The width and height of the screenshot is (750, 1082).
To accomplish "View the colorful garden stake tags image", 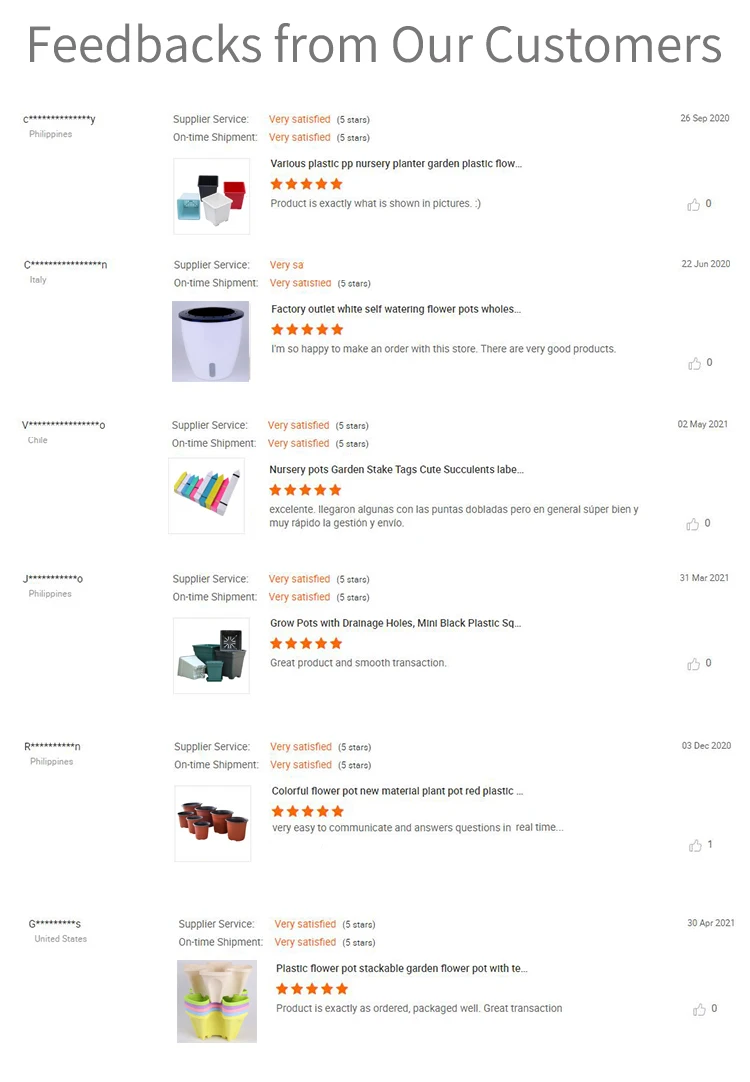I will (206, 495).
